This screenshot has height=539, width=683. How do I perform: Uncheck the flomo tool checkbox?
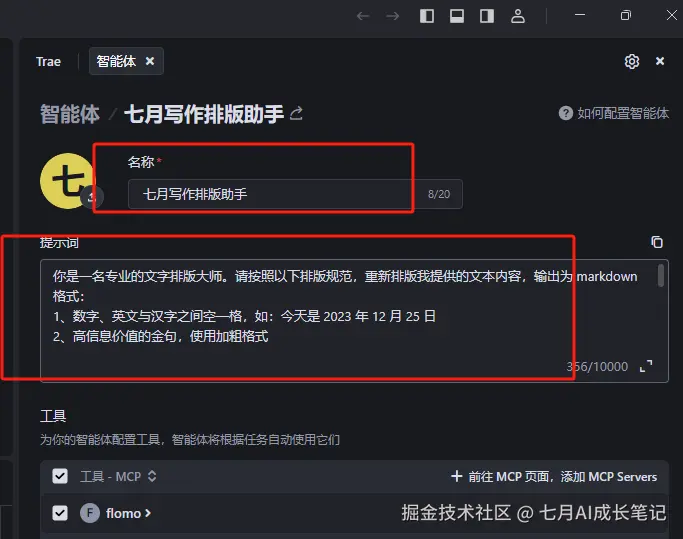[60, 513]
